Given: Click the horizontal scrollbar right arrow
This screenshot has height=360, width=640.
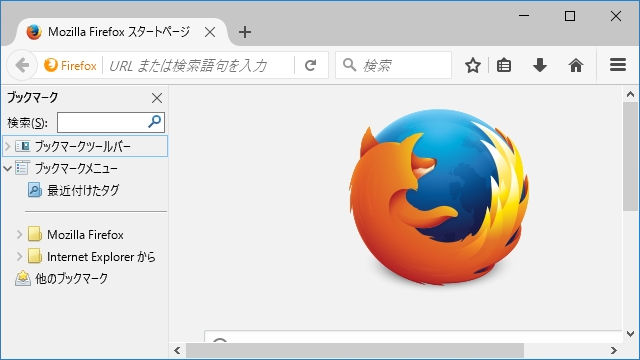Looking at the screenshot, I should pos(613,351).
